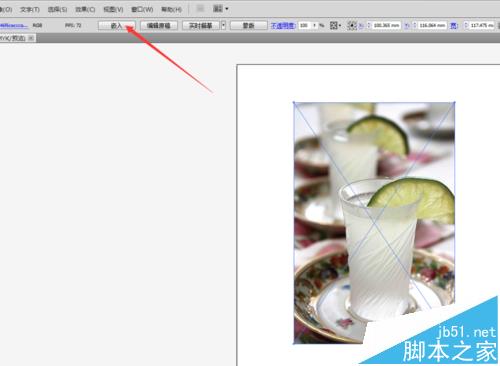The width and height of the screenshot is (500, 366).
Task: Open the 不透明度 opacity panel link
Action: pyautogui.click(x=283, y=25)
